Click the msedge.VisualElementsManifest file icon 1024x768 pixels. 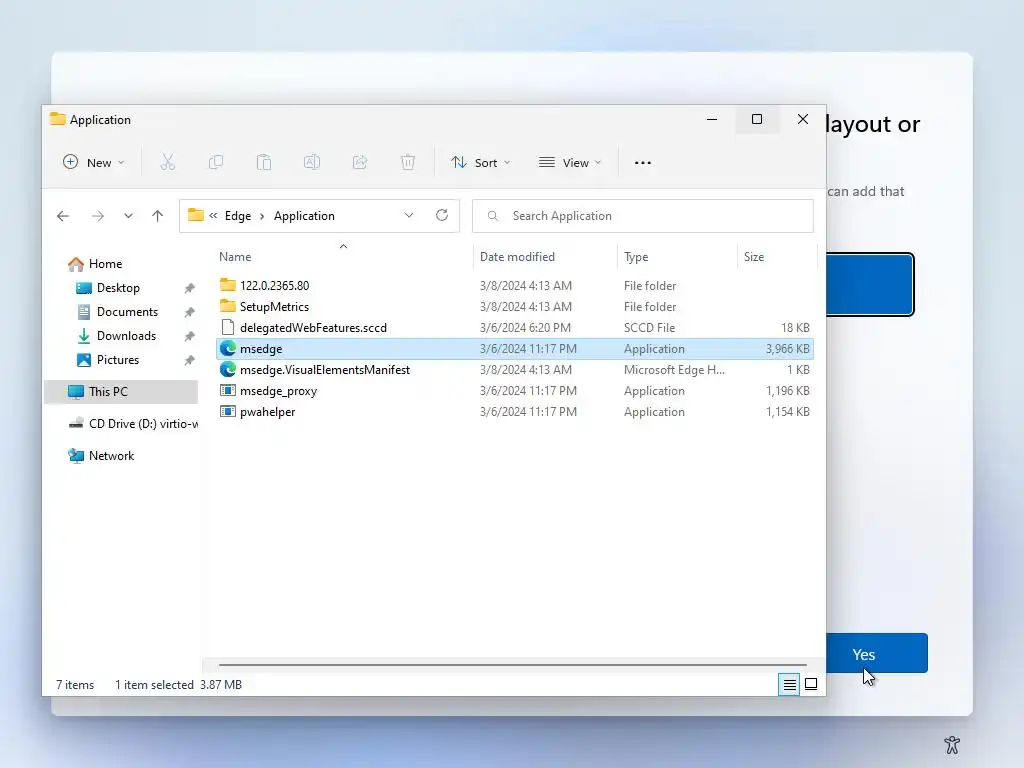(227, 370)
